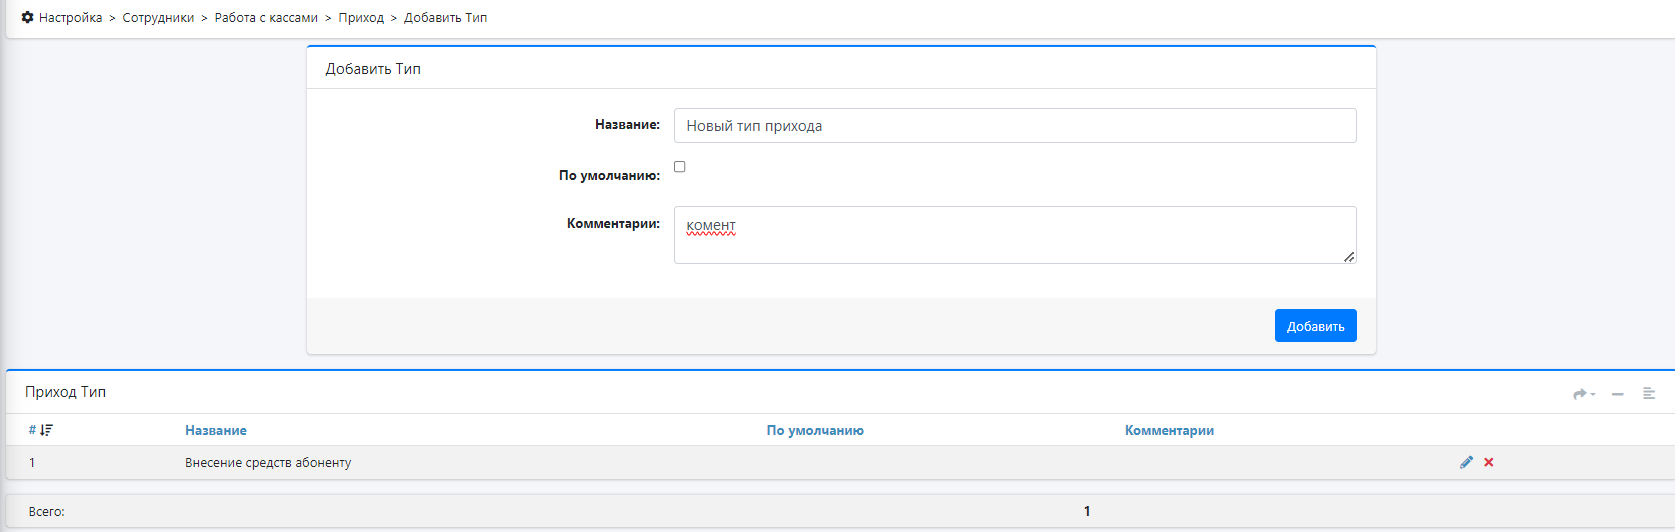Sort by По умолчанию column header

[x=815, y=430]
